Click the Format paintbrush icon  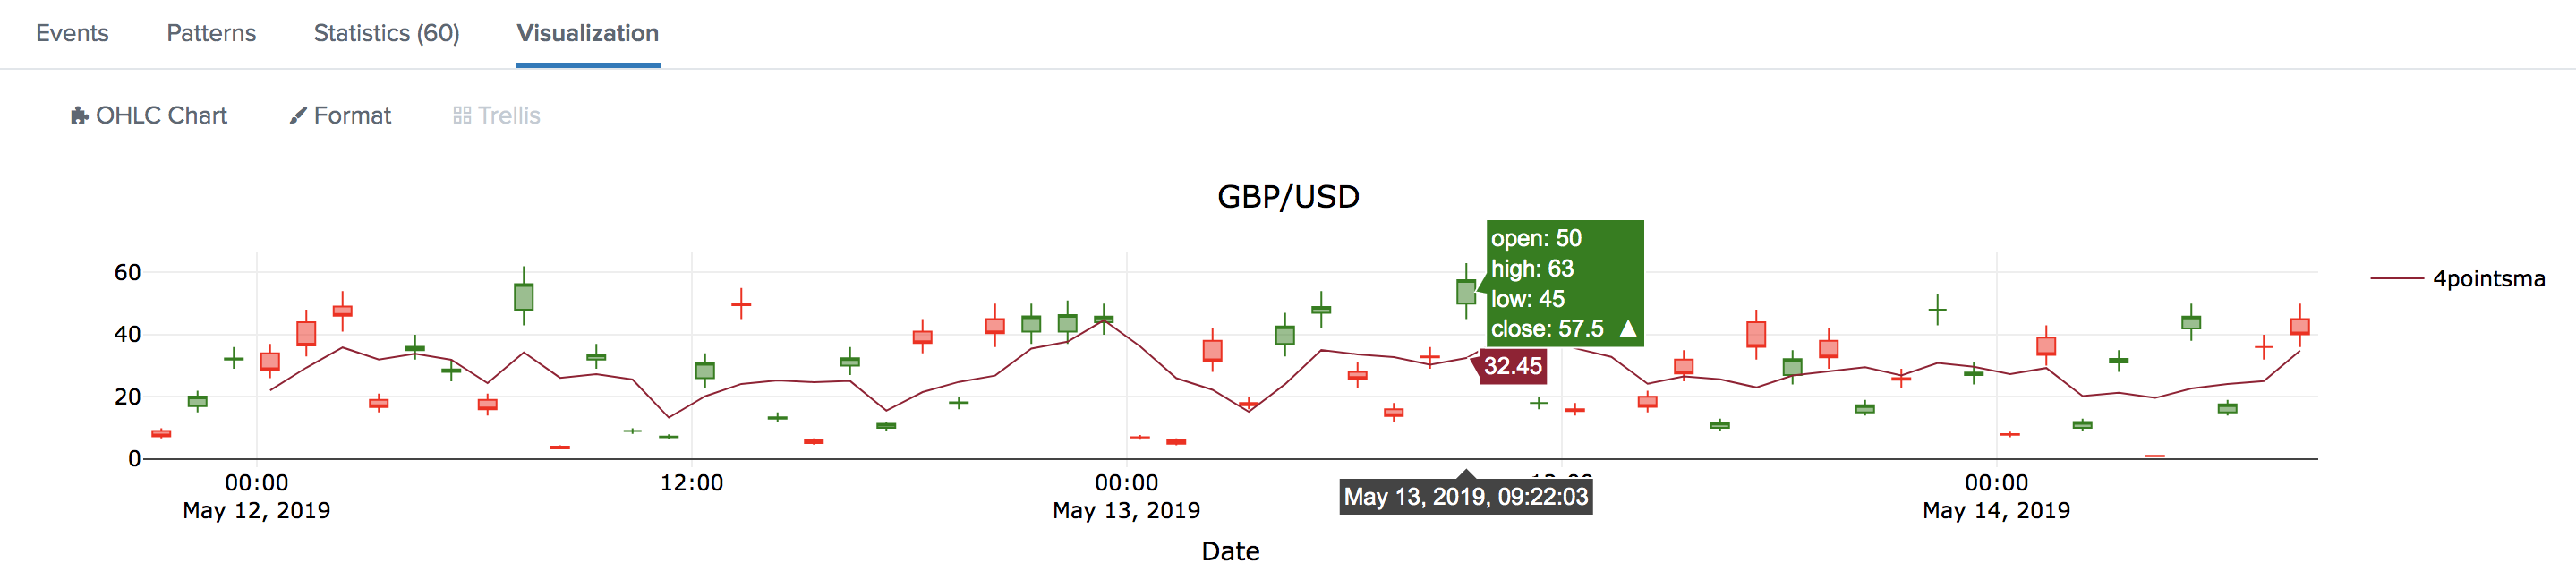[298, 116]
